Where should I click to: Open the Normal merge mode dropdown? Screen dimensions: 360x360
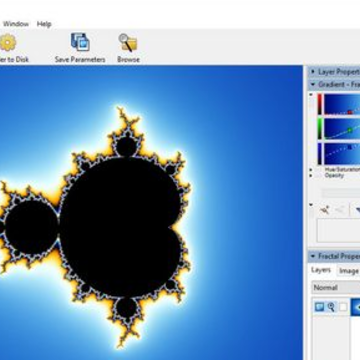point(336,288)
